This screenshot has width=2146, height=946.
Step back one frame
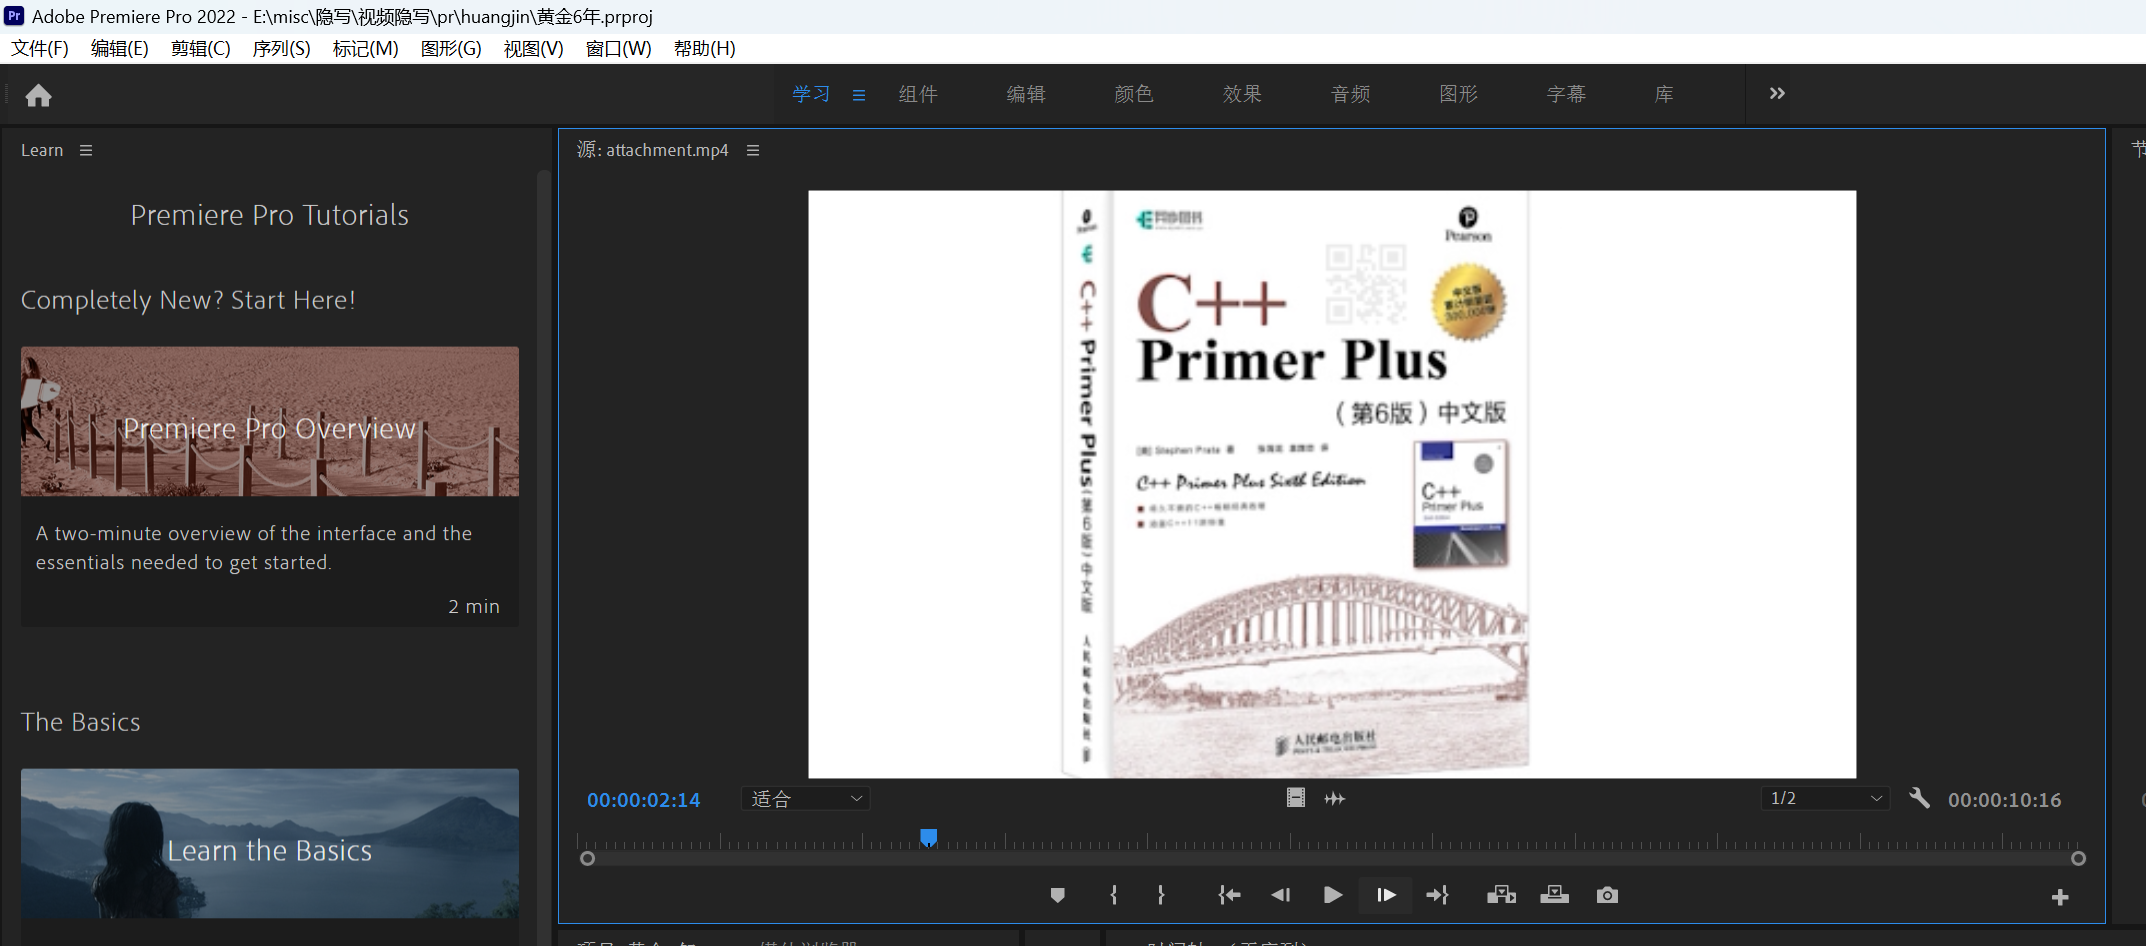tap(1280, 895)
